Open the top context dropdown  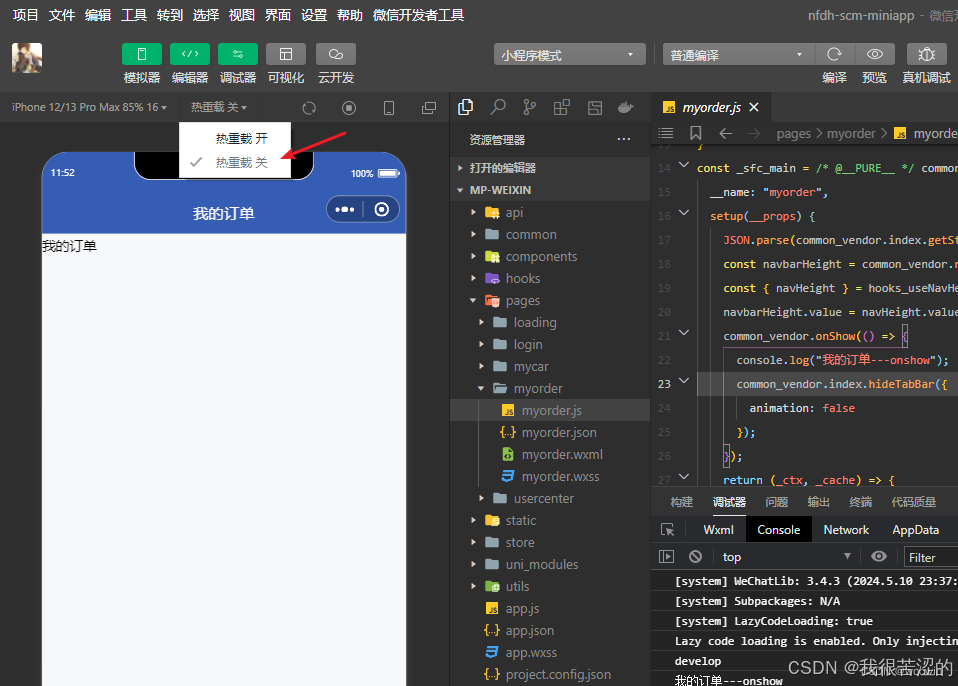click(x=786, y=556)
